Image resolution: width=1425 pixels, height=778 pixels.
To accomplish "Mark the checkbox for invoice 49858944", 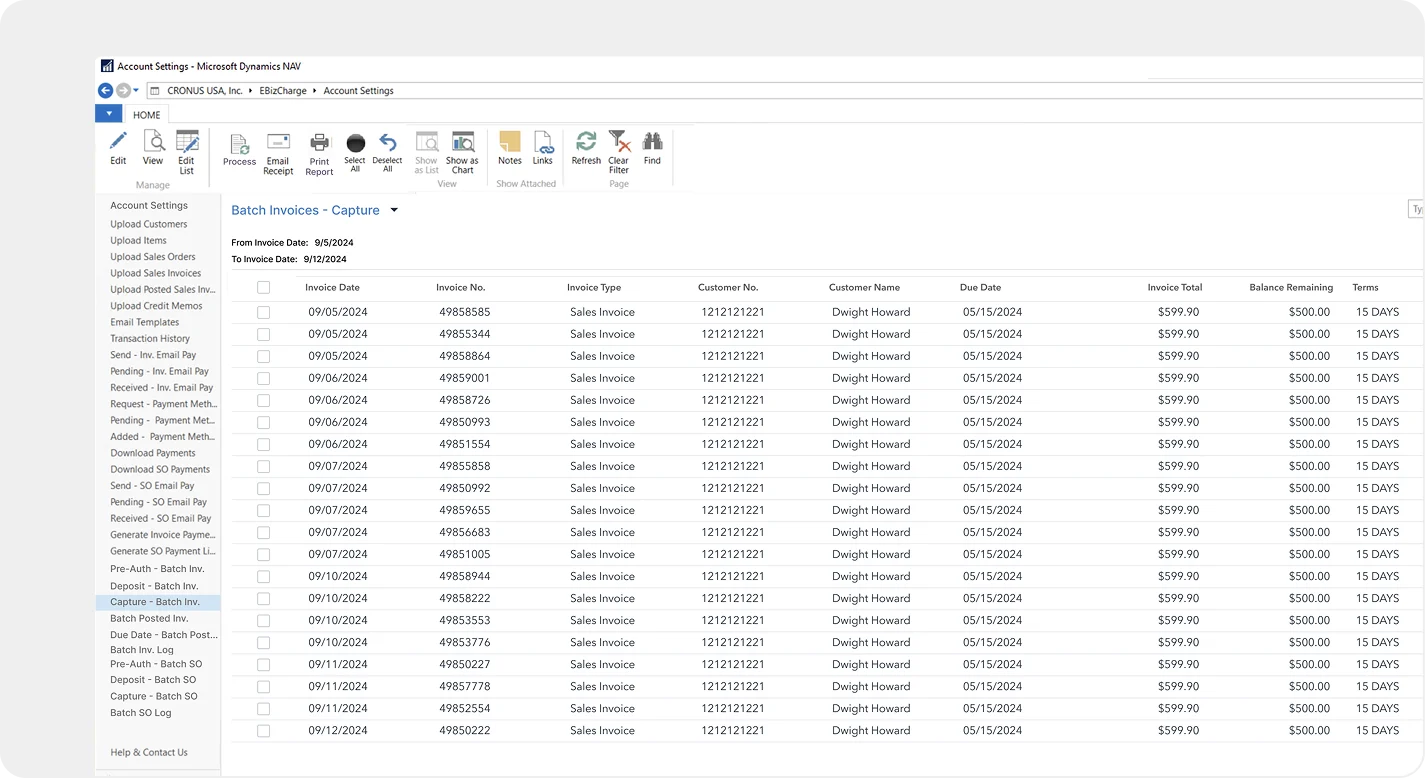I will (263, 576).
